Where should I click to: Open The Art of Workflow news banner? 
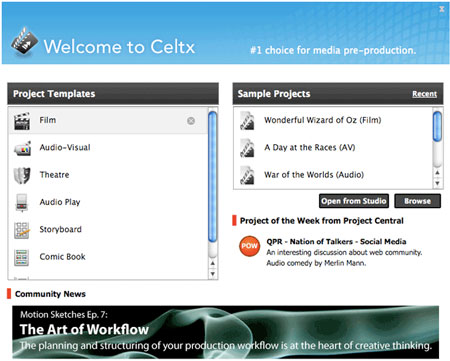[x=226, y=332]
